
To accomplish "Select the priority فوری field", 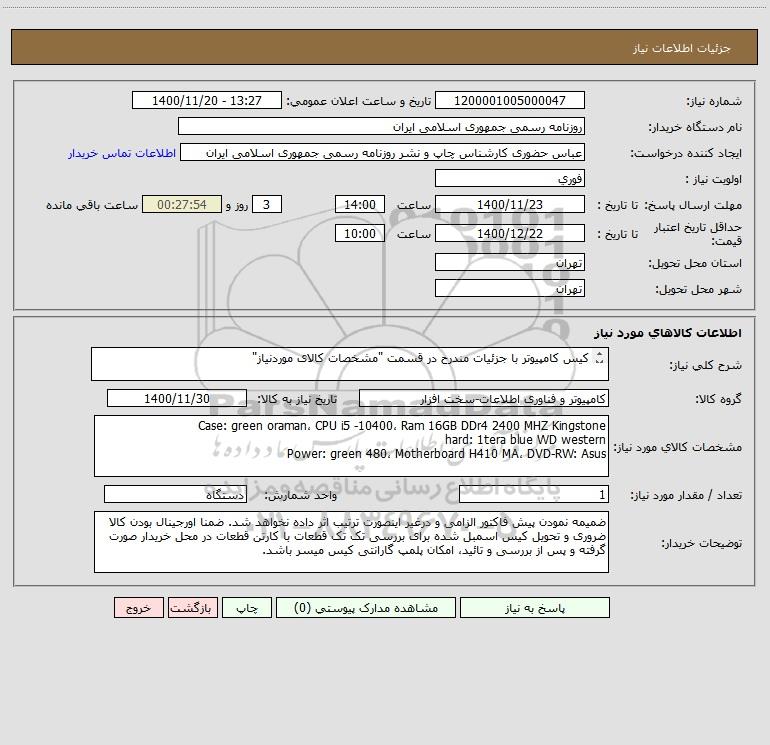I will (x=510, y=178).
